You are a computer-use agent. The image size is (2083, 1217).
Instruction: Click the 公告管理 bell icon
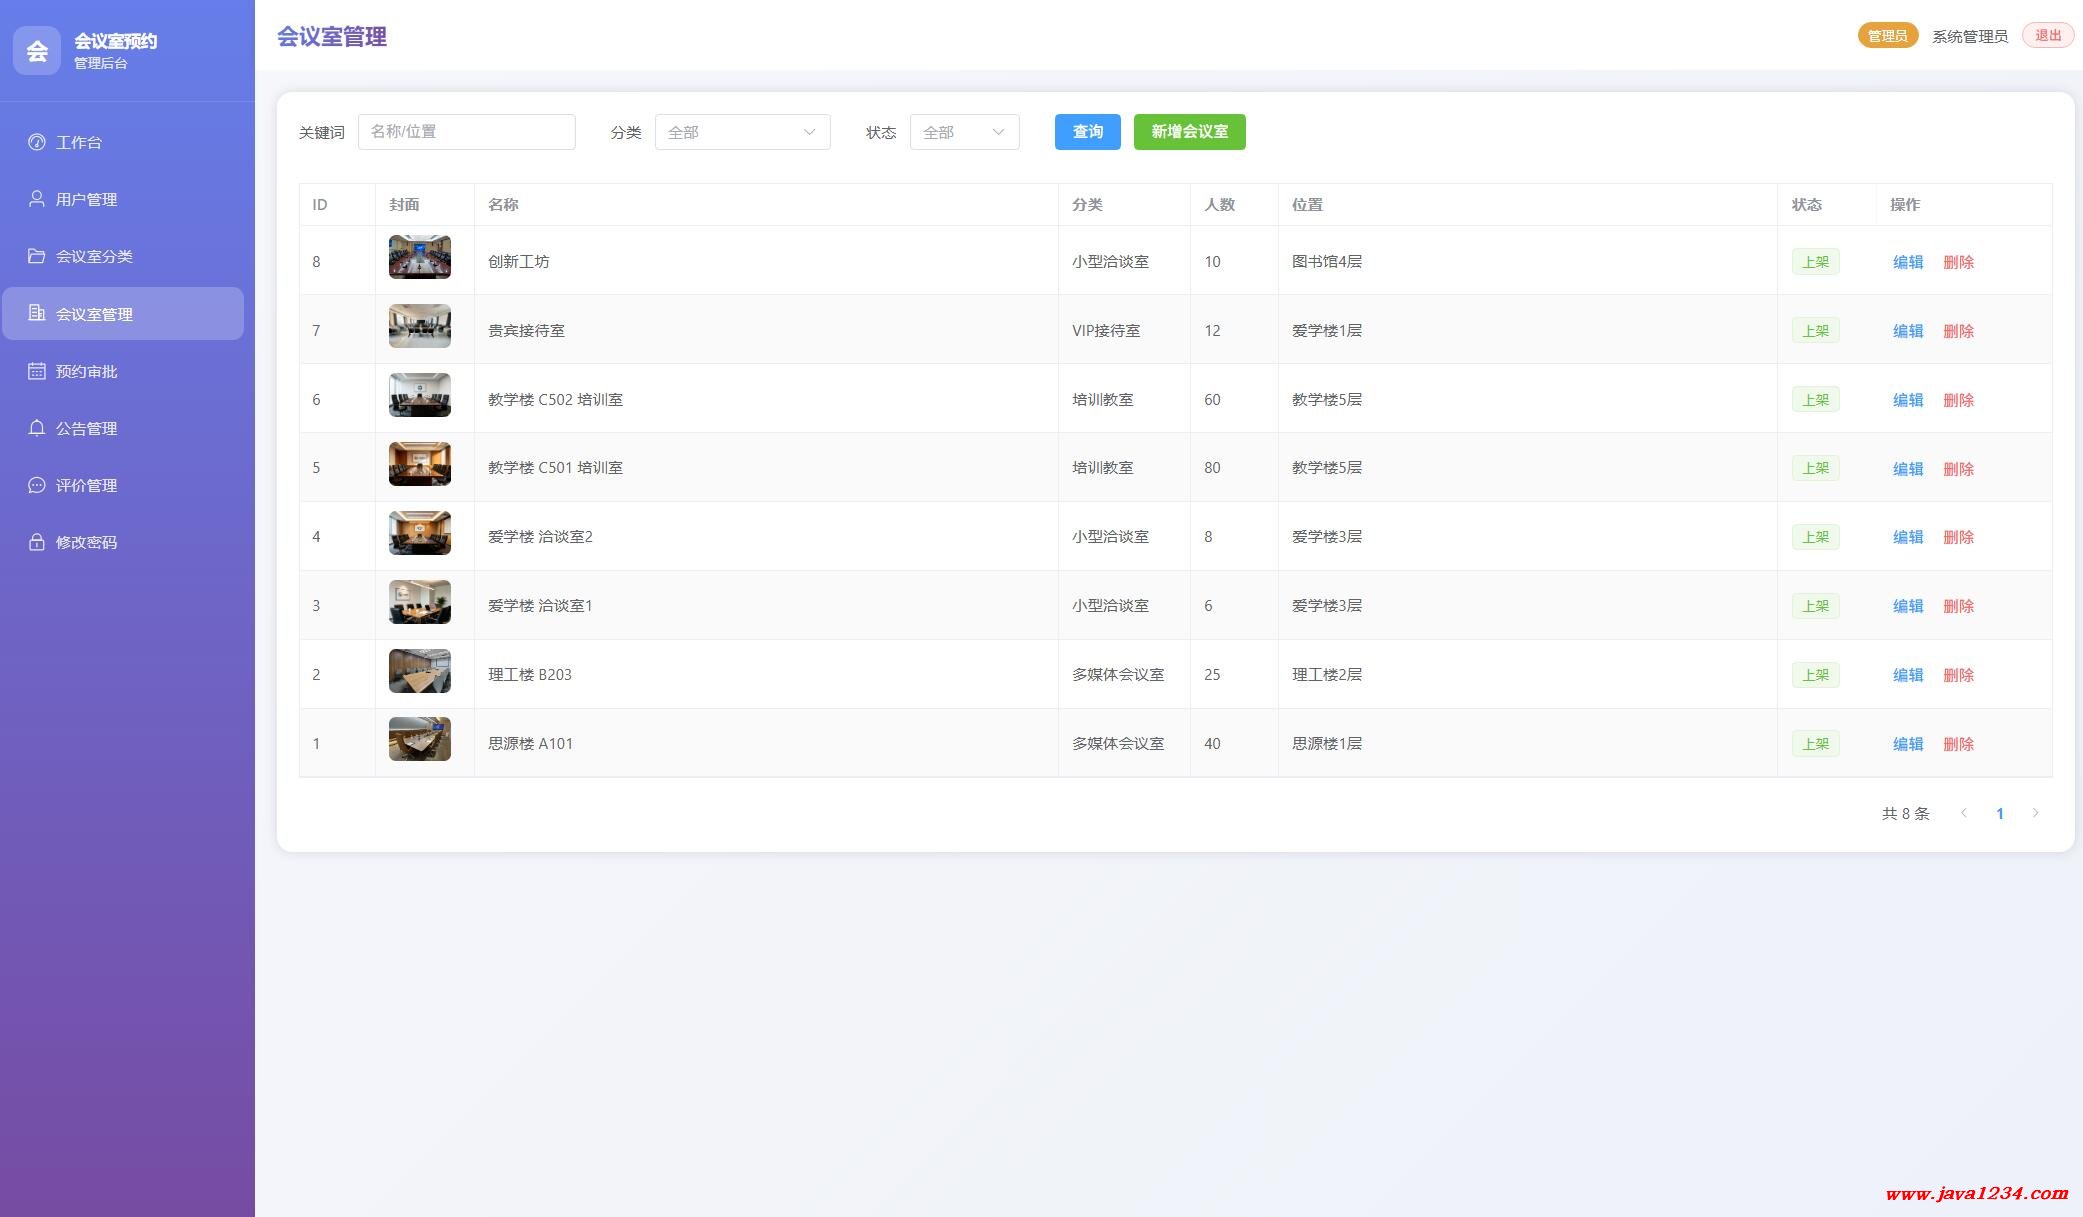pos(37,428)
